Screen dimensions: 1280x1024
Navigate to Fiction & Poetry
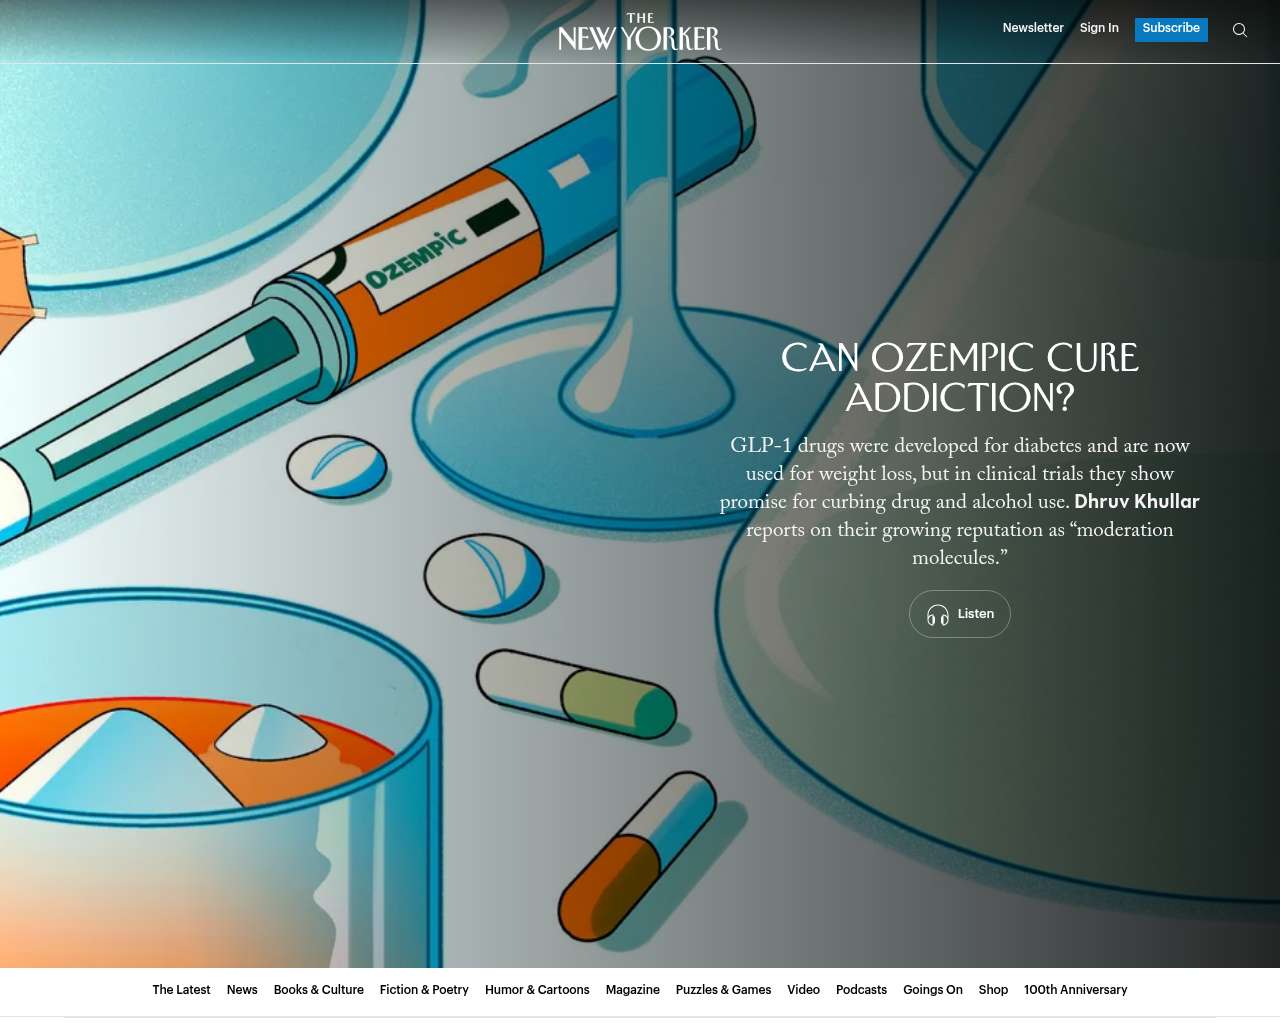coord(424,990)
